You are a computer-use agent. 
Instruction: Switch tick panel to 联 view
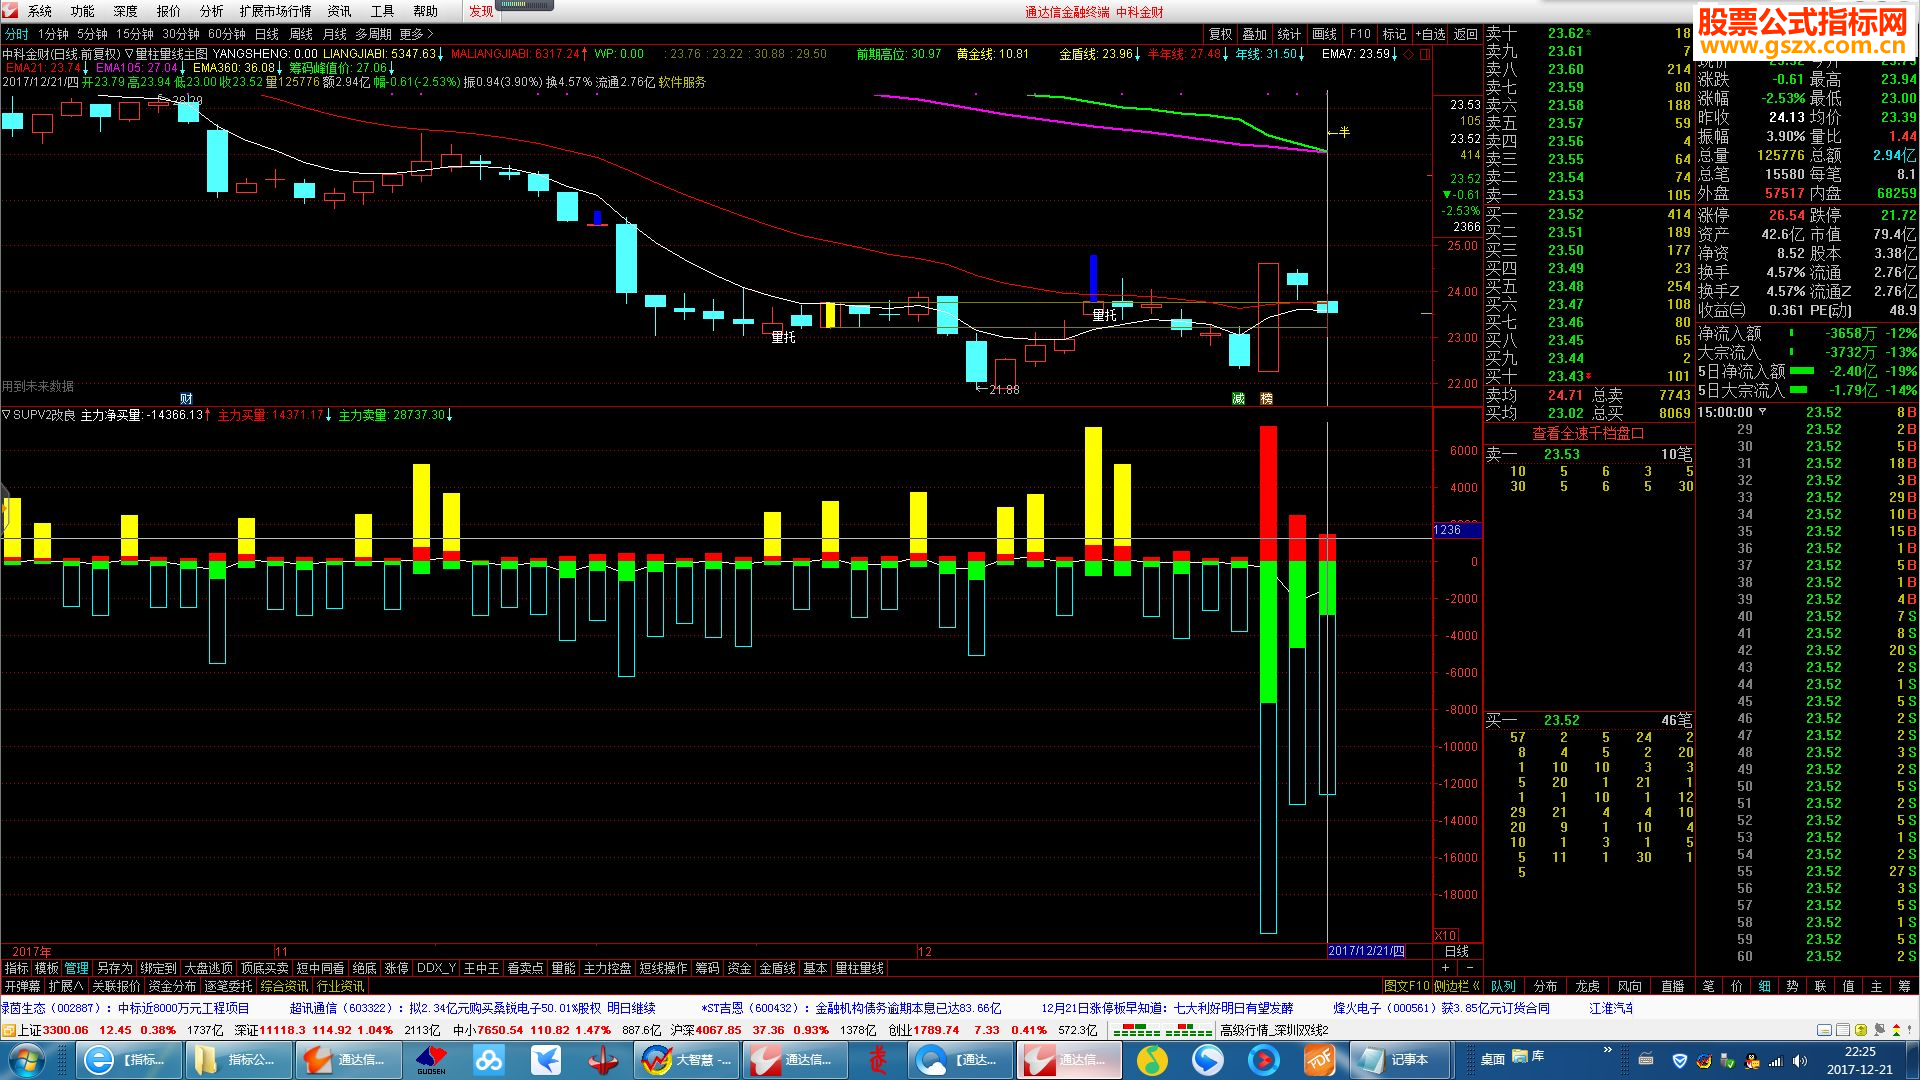1820,986
